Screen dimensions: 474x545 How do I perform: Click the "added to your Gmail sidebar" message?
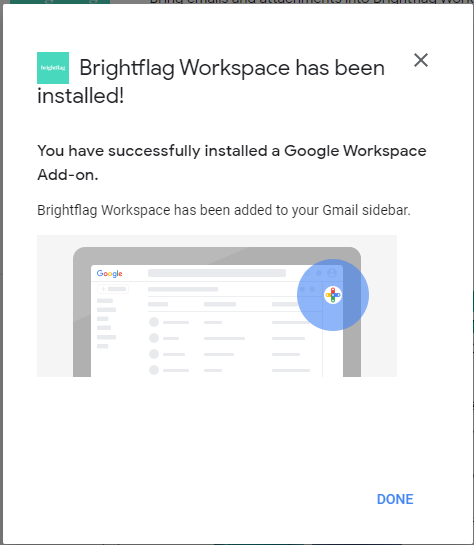(x=224, y=210)
